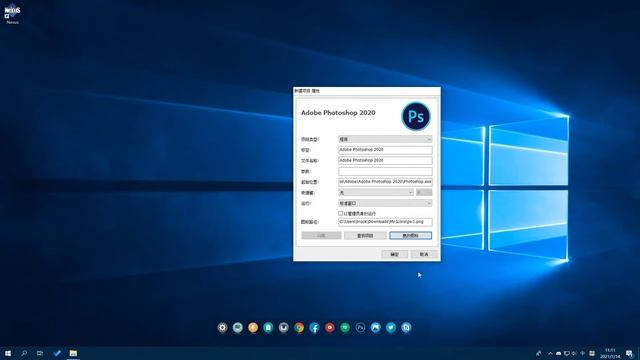640x360 pixels.
Task: Click the 文件名称 field with Adobe Photoshop 2020
Action: pyautogui.click(x=385, y=160)
